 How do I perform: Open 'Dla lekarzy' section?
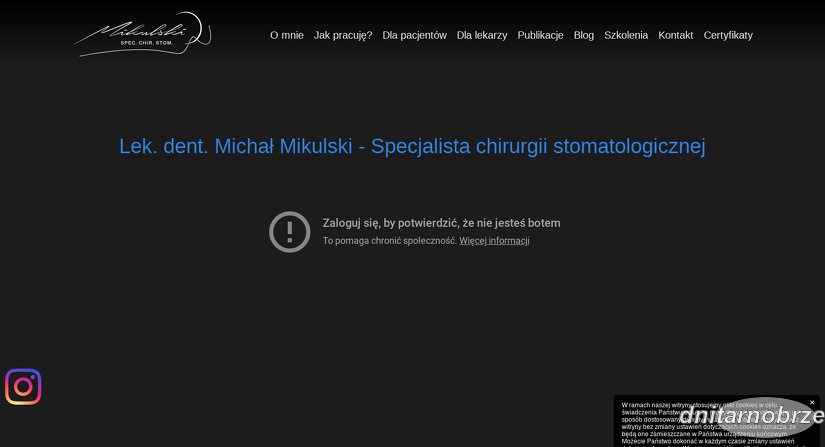[x=482, y=35]
